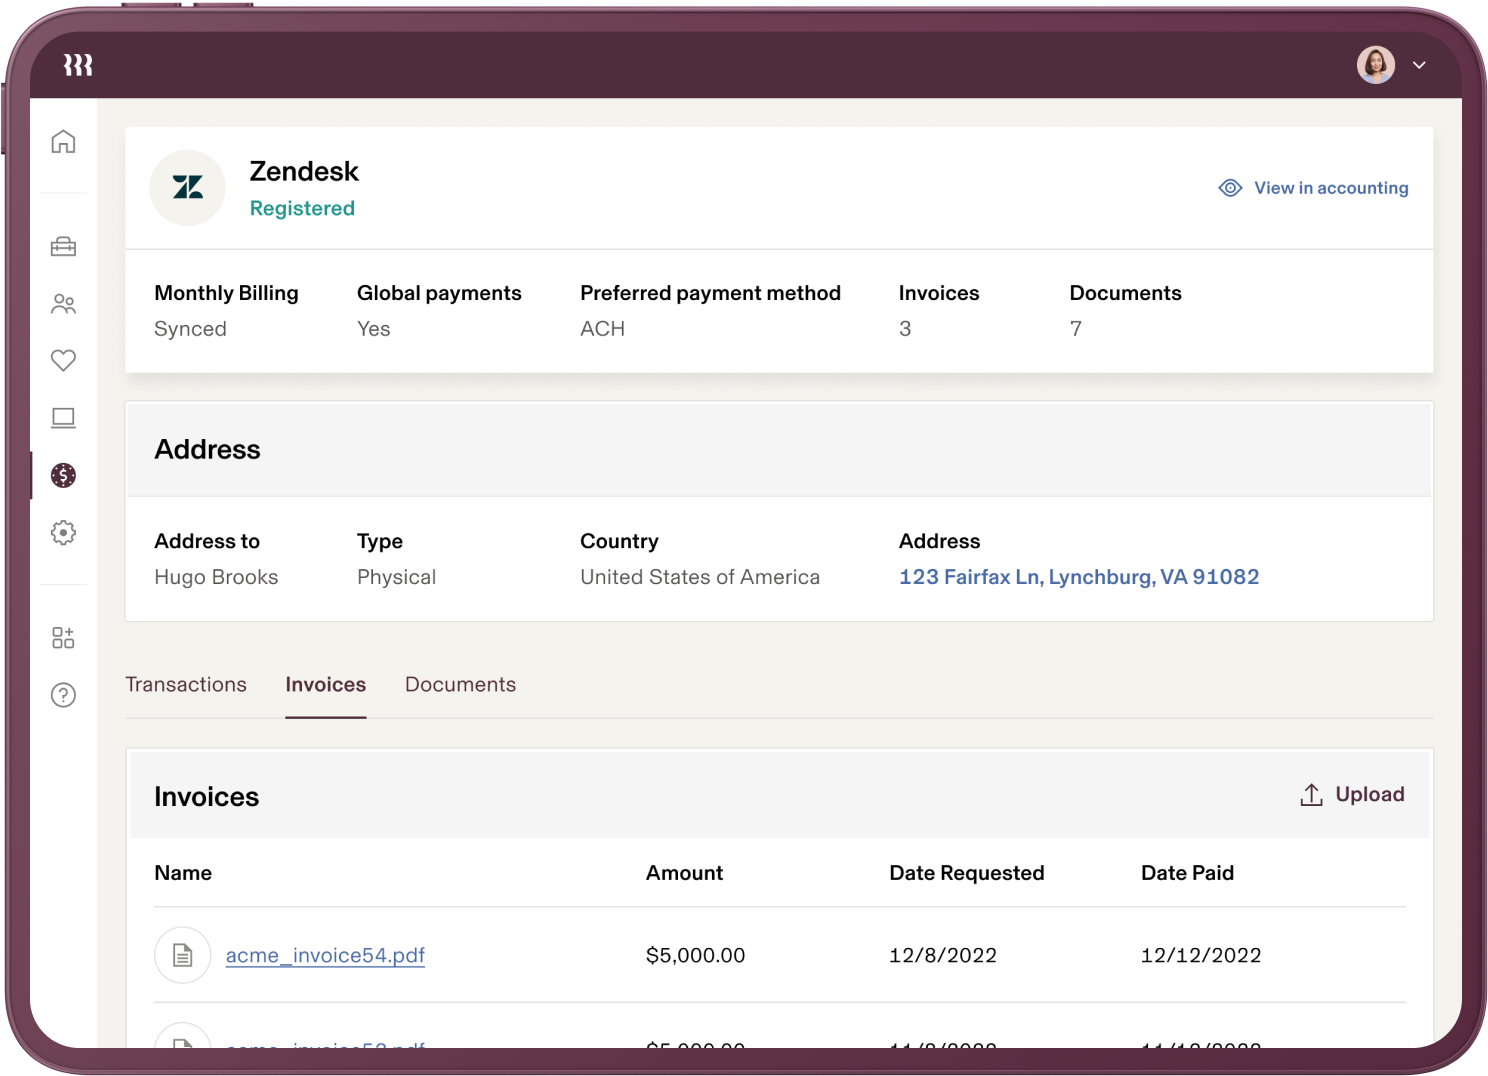Click the Amount column header
This screenshot has height=1076, width=1488.
click(x=684, y=873)
